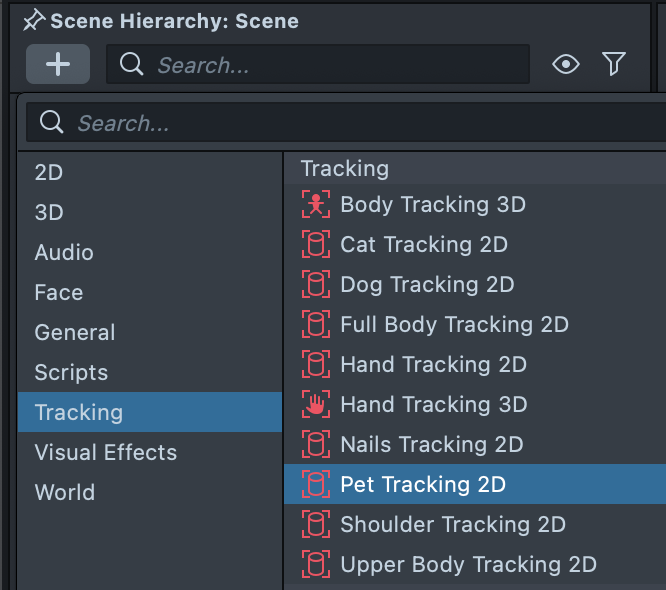The height and width of the screenshot is (590, 666).
Task: Select the Face category
Action: (59, 293)
